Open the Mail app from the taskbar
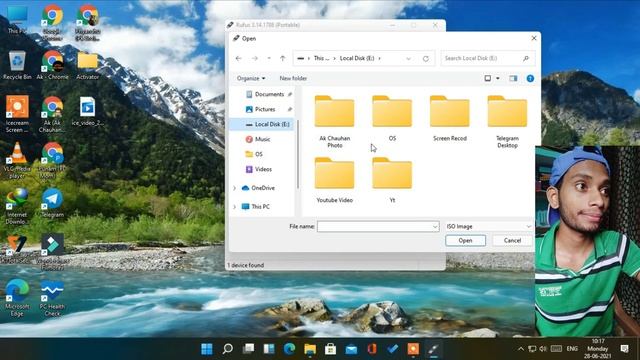The image size is (640, 360). click(x=351, y=349)
